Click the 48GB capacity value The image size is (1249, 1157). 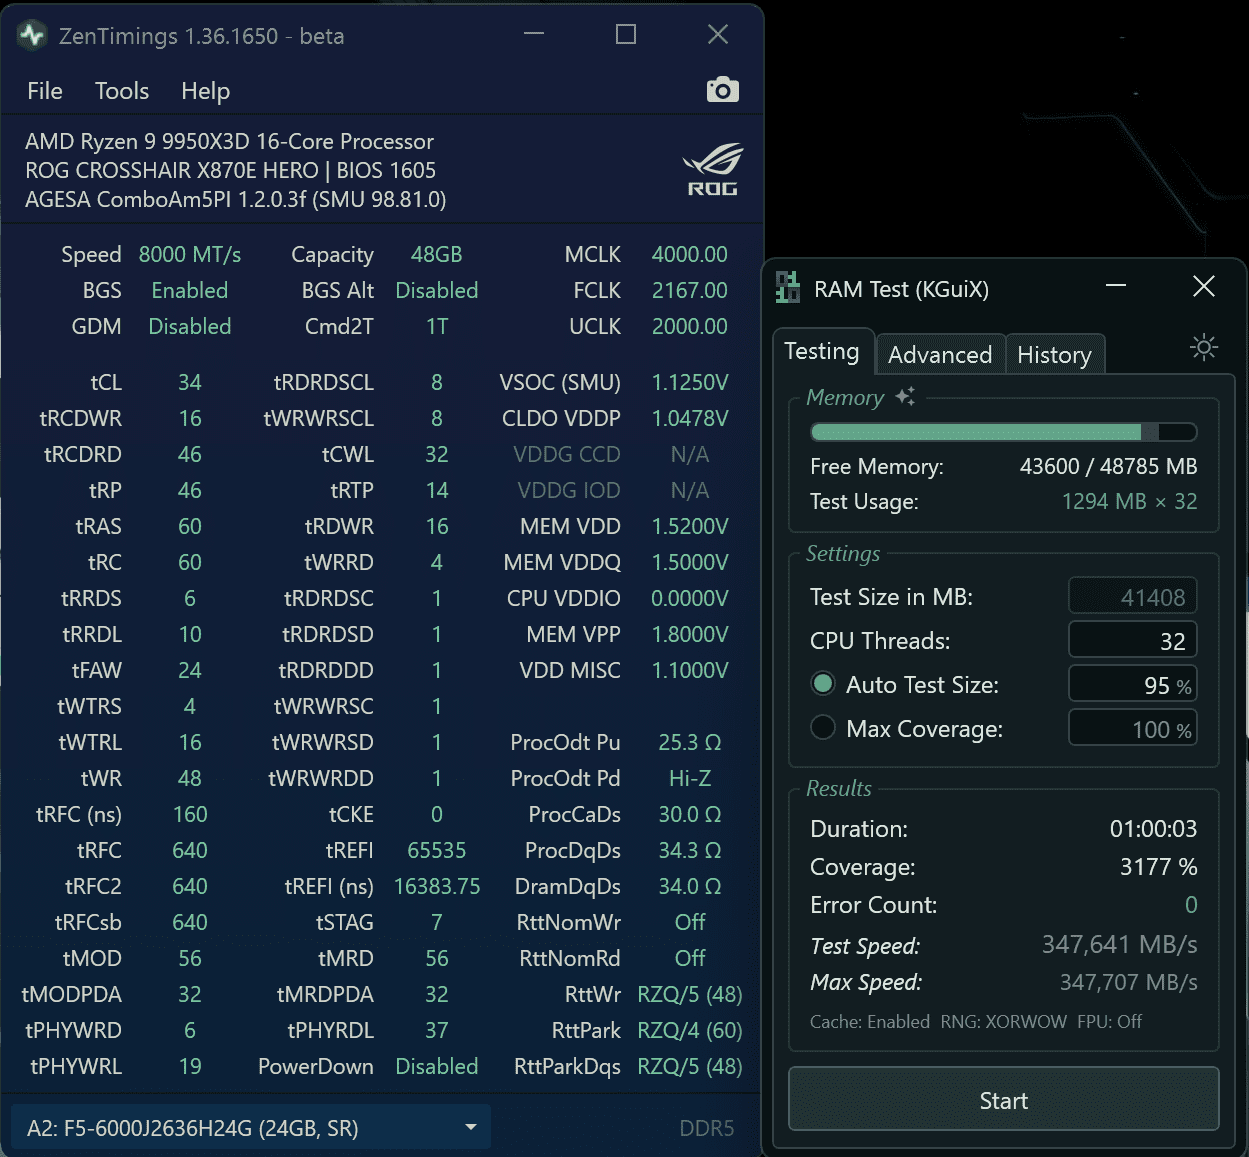pyautogui.click(x=437, y=255)
